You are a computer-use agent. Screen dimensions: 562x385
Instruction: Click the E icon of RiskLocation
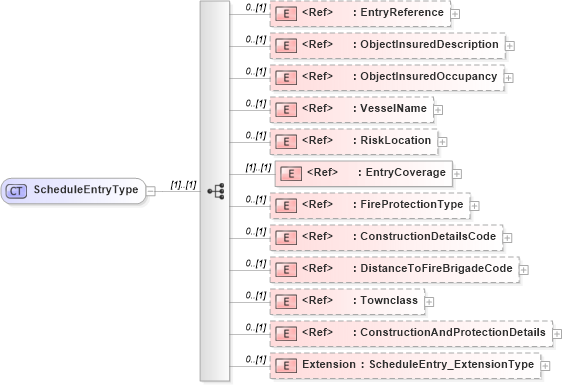click(286, 142)
